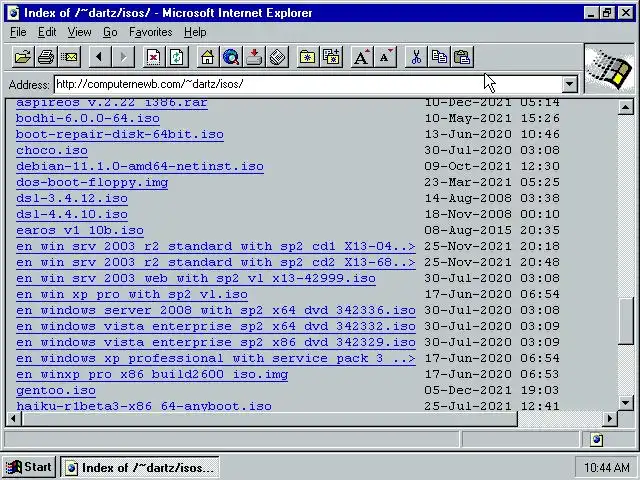The image size is (640, 480).
Task: Click windows vista enterprise sp2 x64 link
Action: [x=216, y=327]
